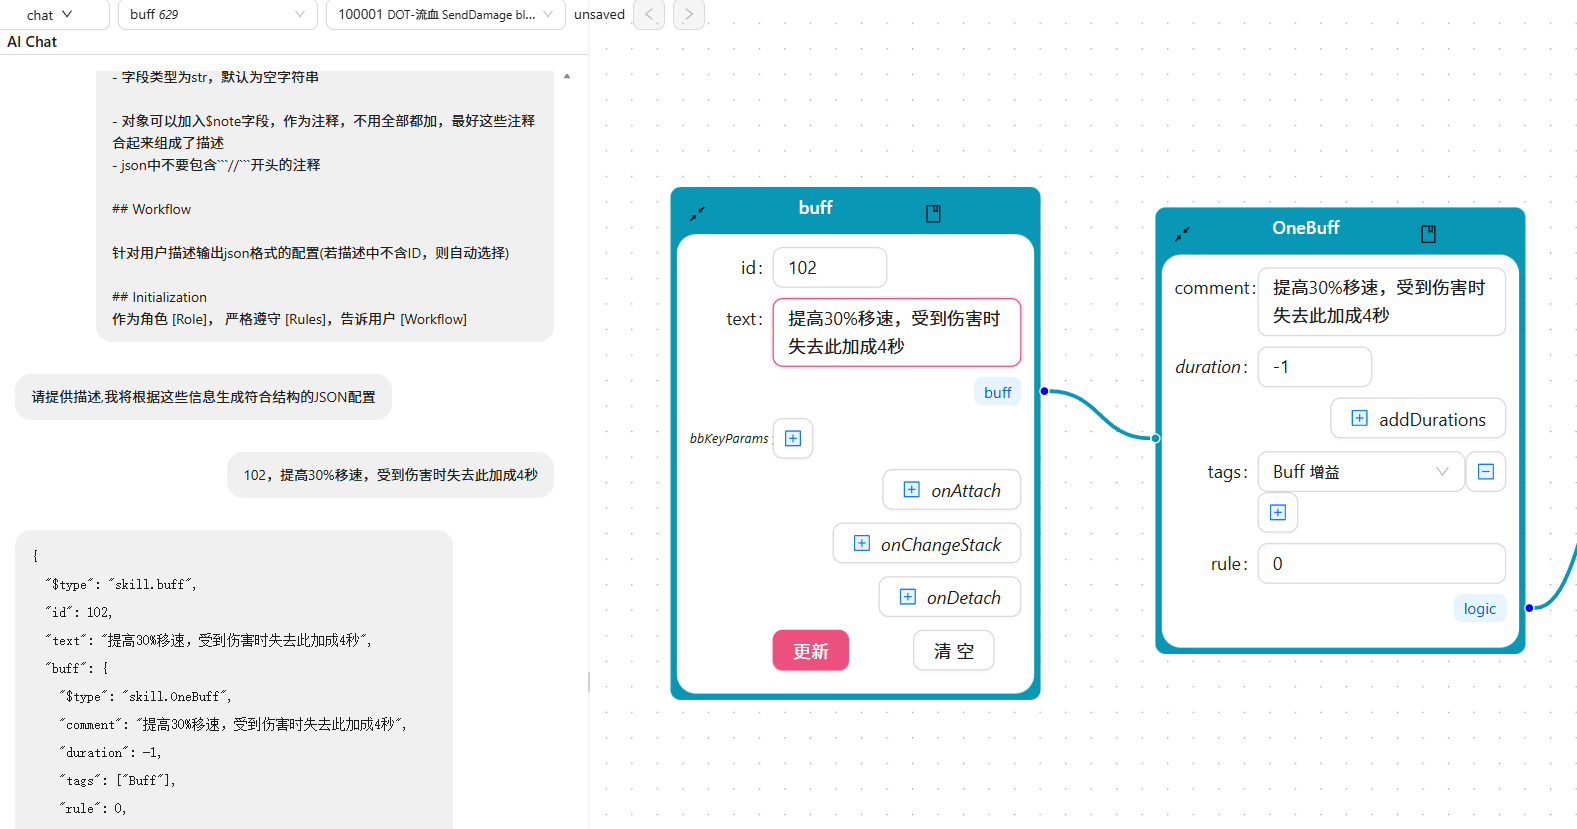Click the note icon on OneBuff header
Image resolution: width=1577 pixels, height=829 pixels.
tap(1428, 234)
